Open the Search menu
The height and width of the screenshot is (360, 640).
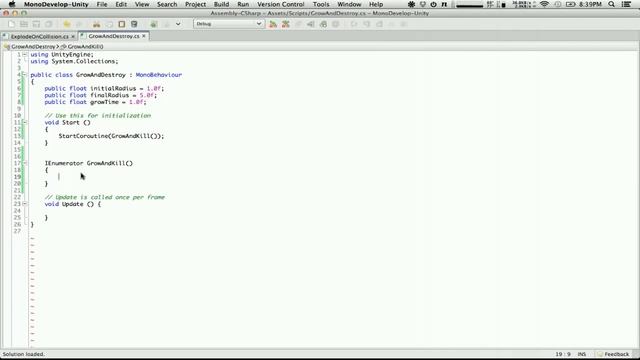click(x=167, y=4)
